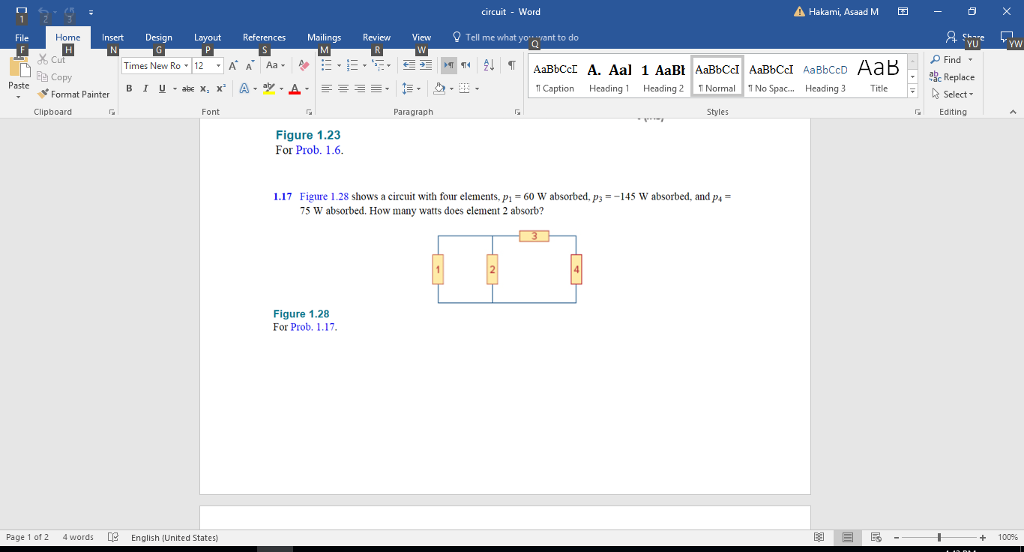This screenshot has width=1024, height=552.
Task: Clear all formatting with eraser icon
Action: tap(305, 66)
